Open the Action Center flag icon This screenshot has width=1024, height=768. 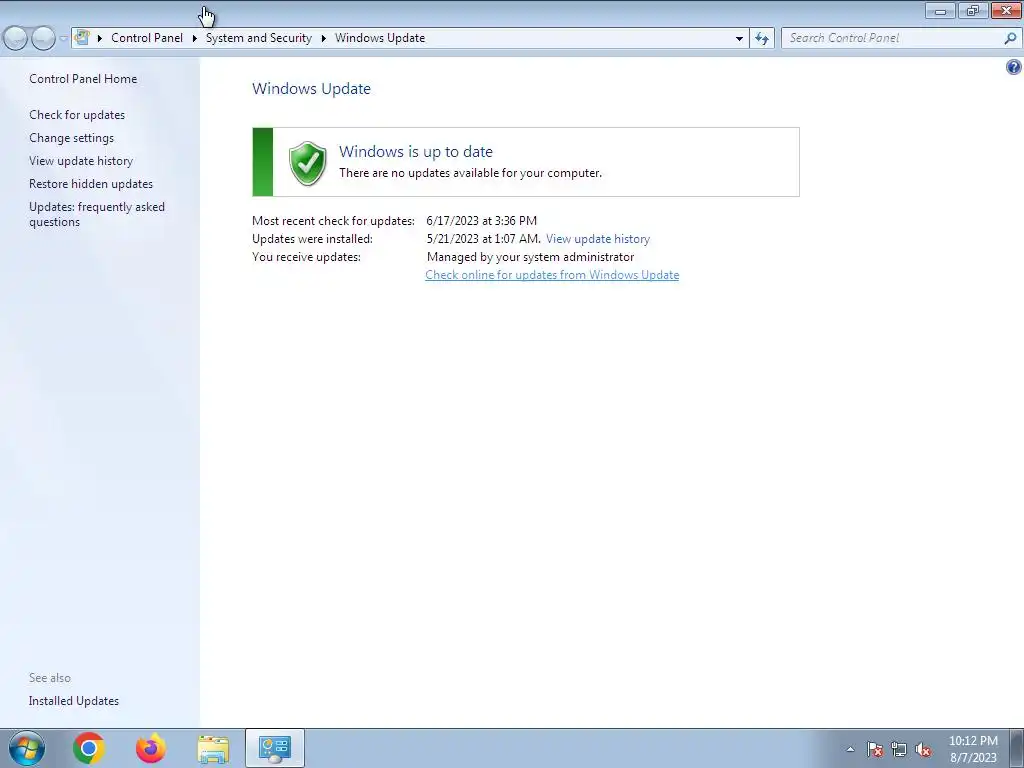click(875, 749)
